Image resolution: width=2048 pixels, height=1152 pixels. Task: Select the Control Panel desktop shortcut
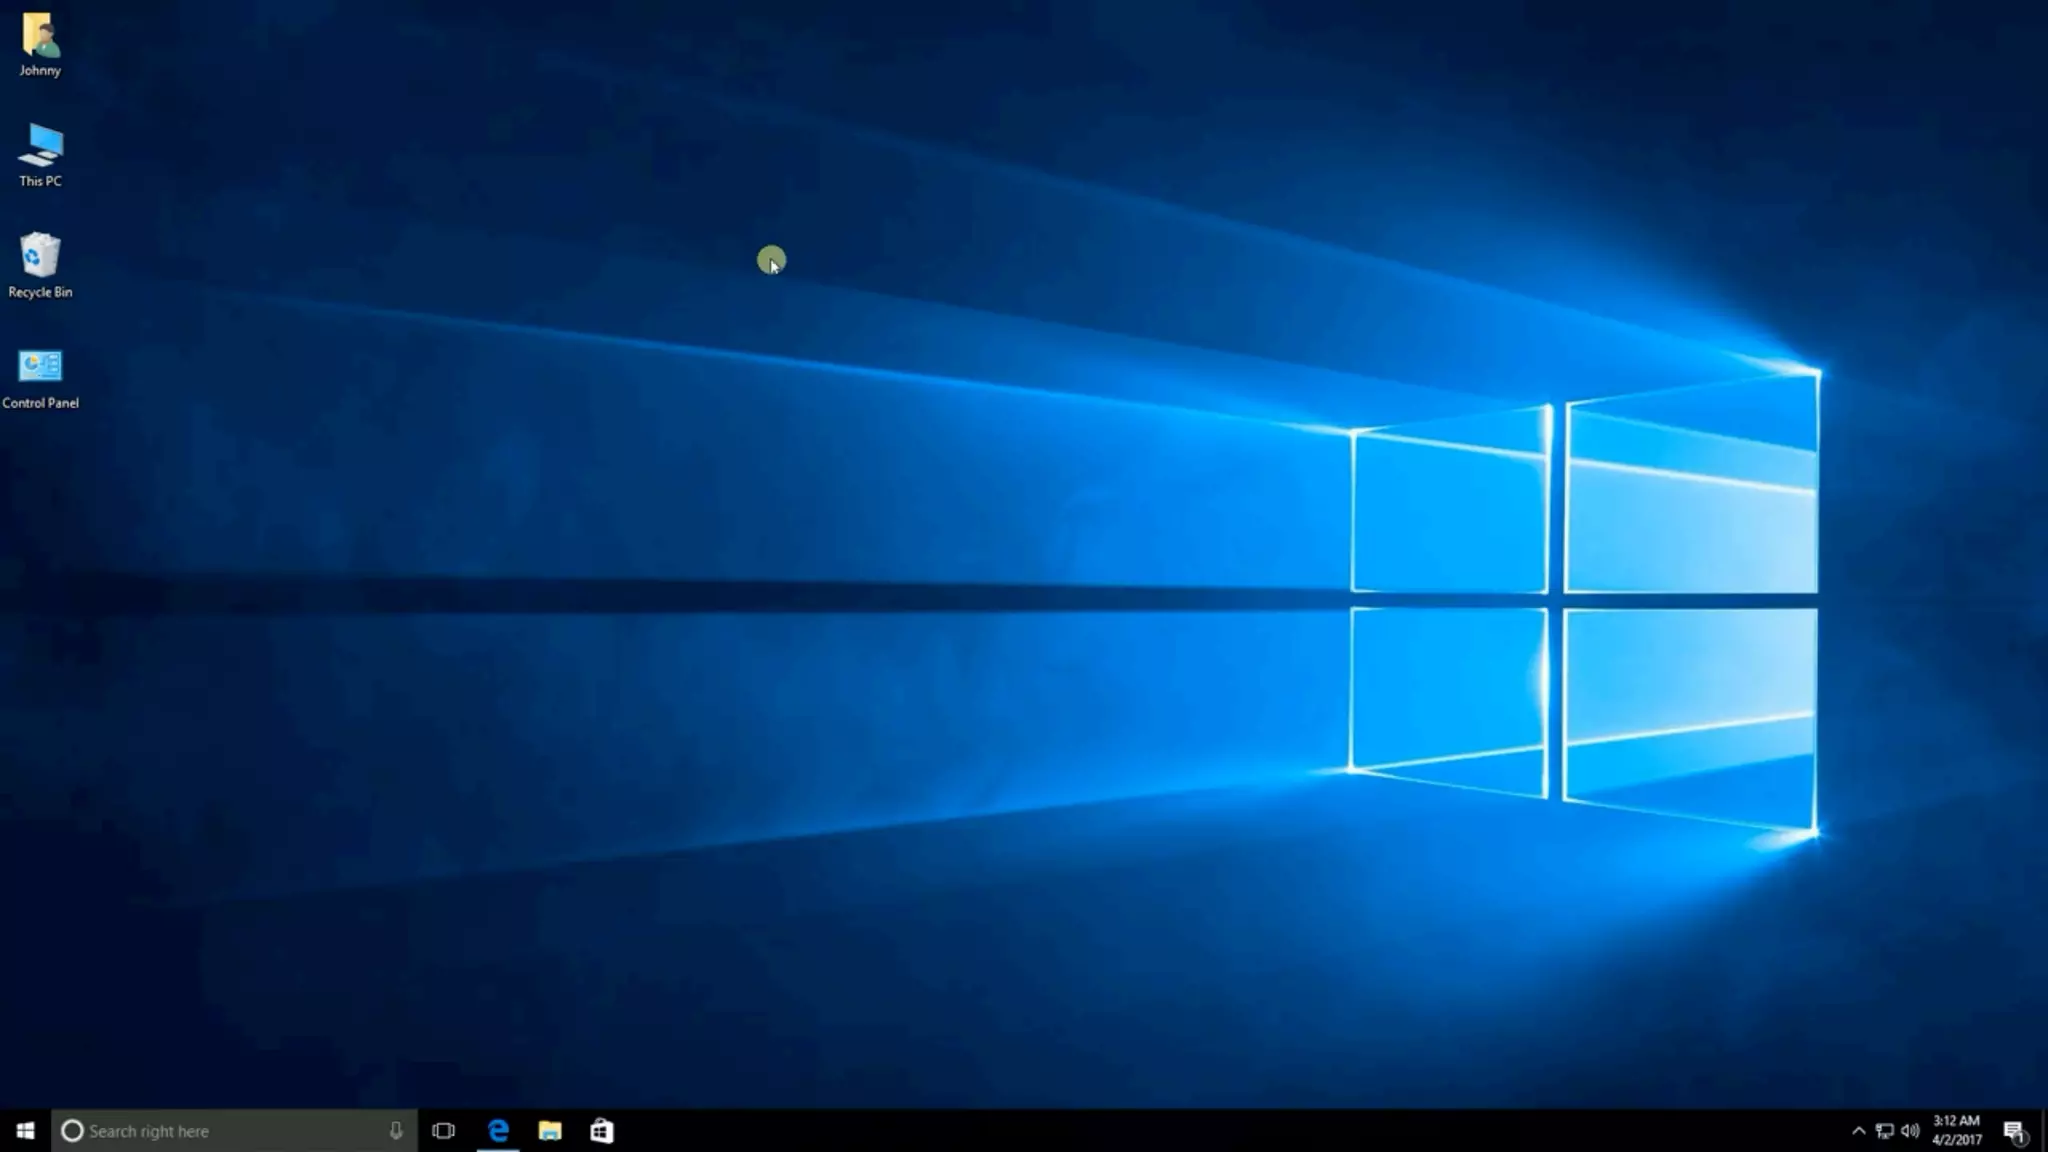(40, 367)
